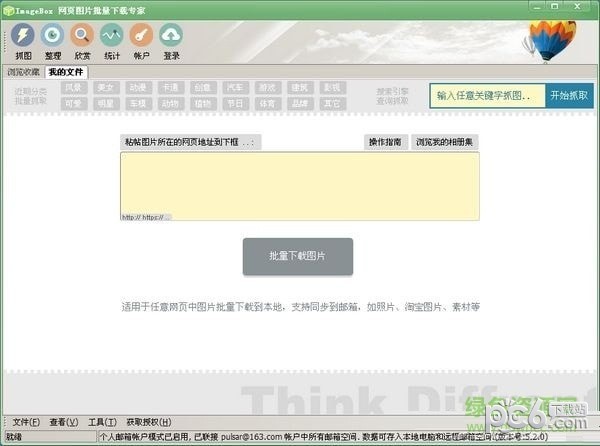Click the 粘帖图片所在的网页地址到下框 label
This screenshot has height=446, width=600.
[x=189, y=142]
